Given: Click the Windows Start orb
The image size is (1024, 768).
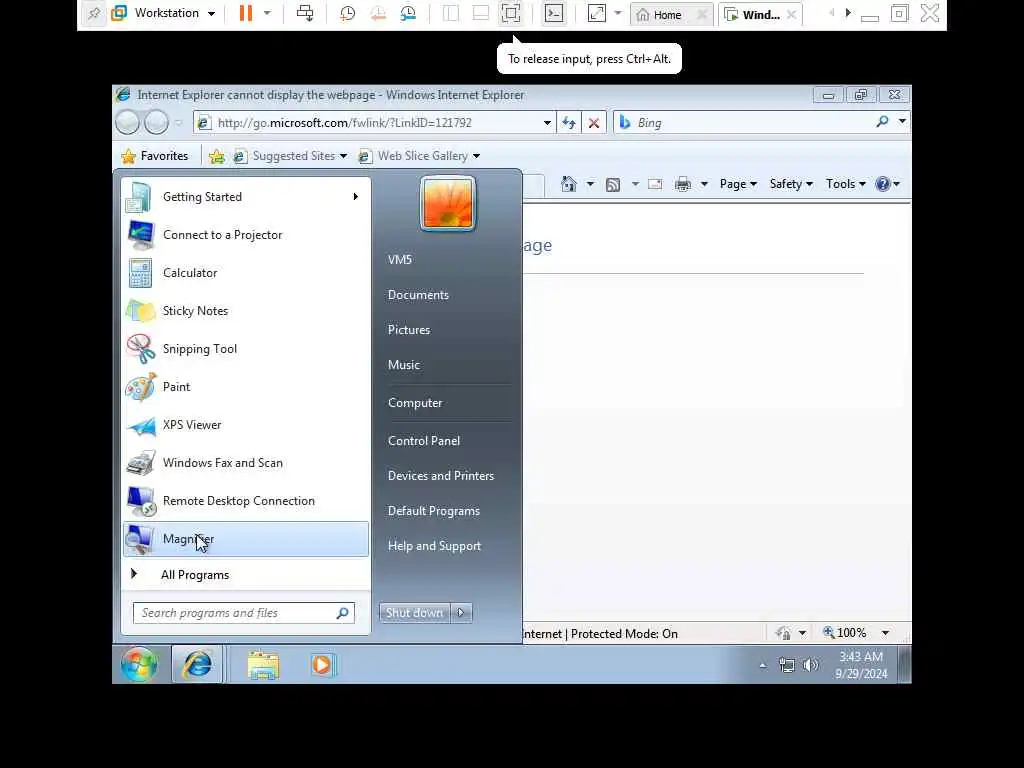Looking at the screenshot, I should coord(139,665).
